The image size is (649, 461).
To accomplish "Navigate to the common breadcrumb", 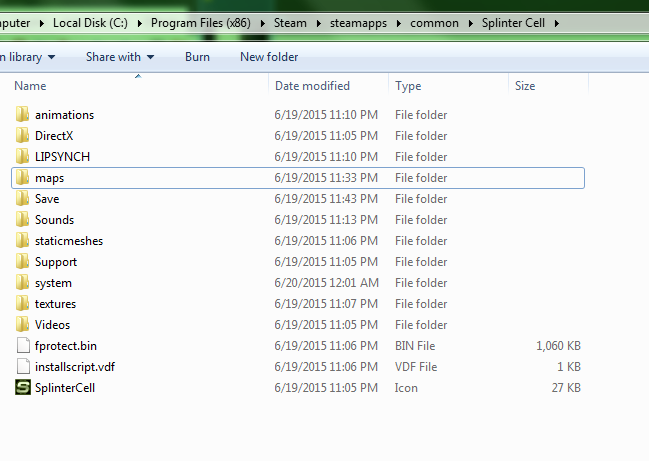I will point(434,23).
